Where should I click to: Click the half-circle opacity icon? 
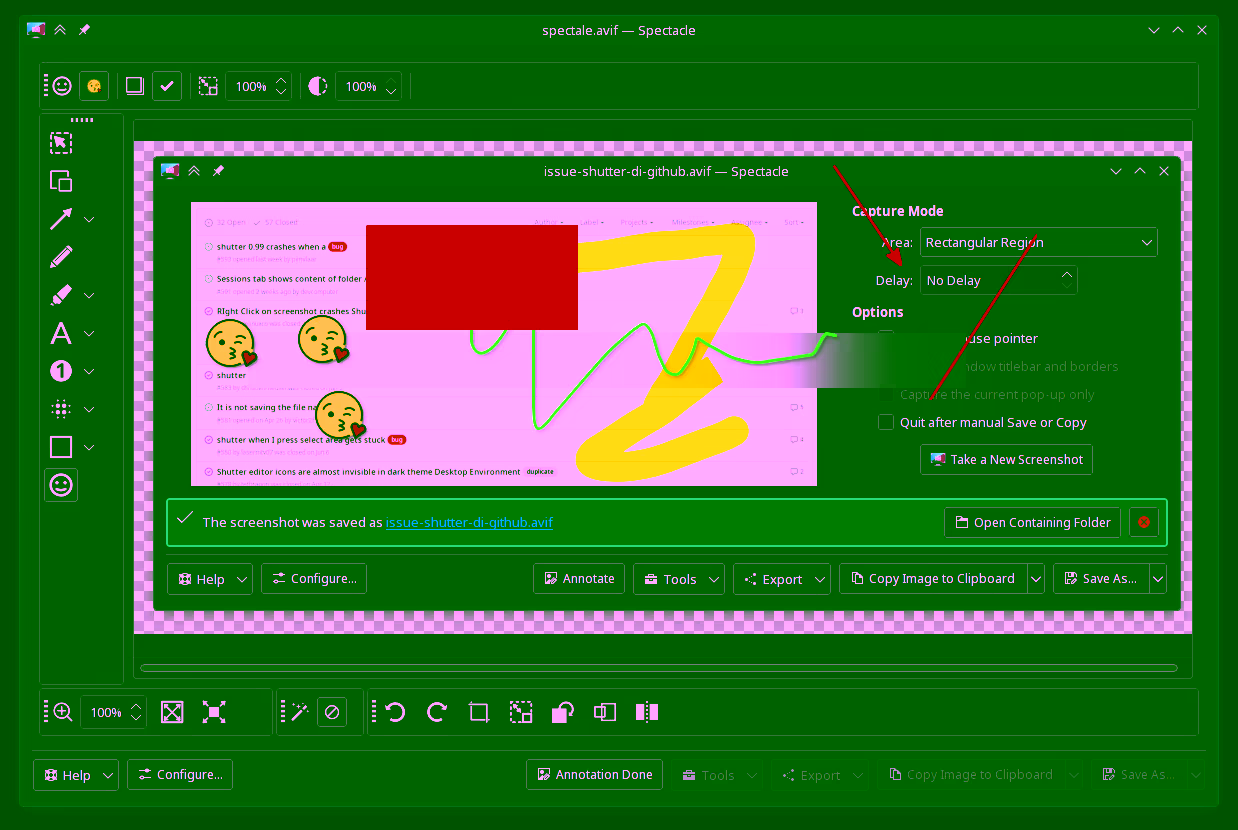pos(318,87)
